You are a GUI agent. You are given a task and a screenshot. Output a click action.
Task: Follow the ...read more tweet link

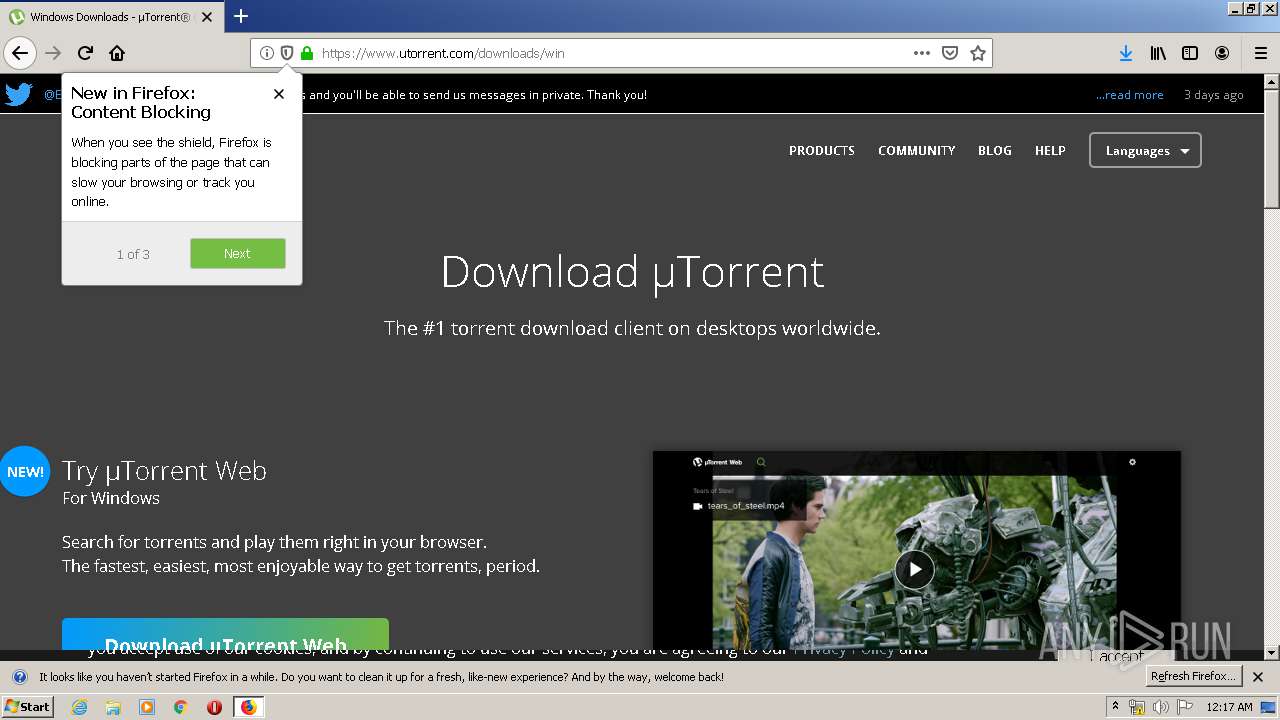pos(1130,95)
